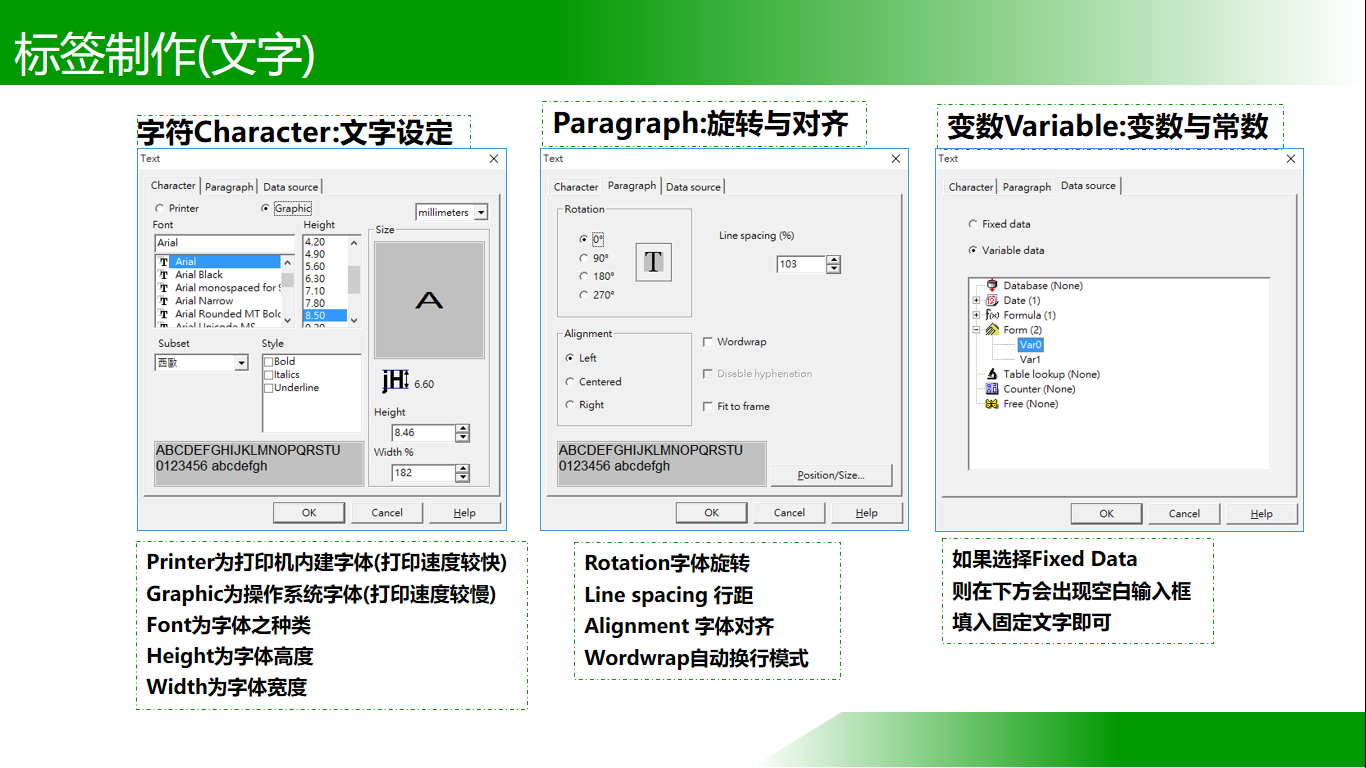The image size is (1366, 768).
Task: Select the 90° rotation radio button
Action: coord(583,258)
